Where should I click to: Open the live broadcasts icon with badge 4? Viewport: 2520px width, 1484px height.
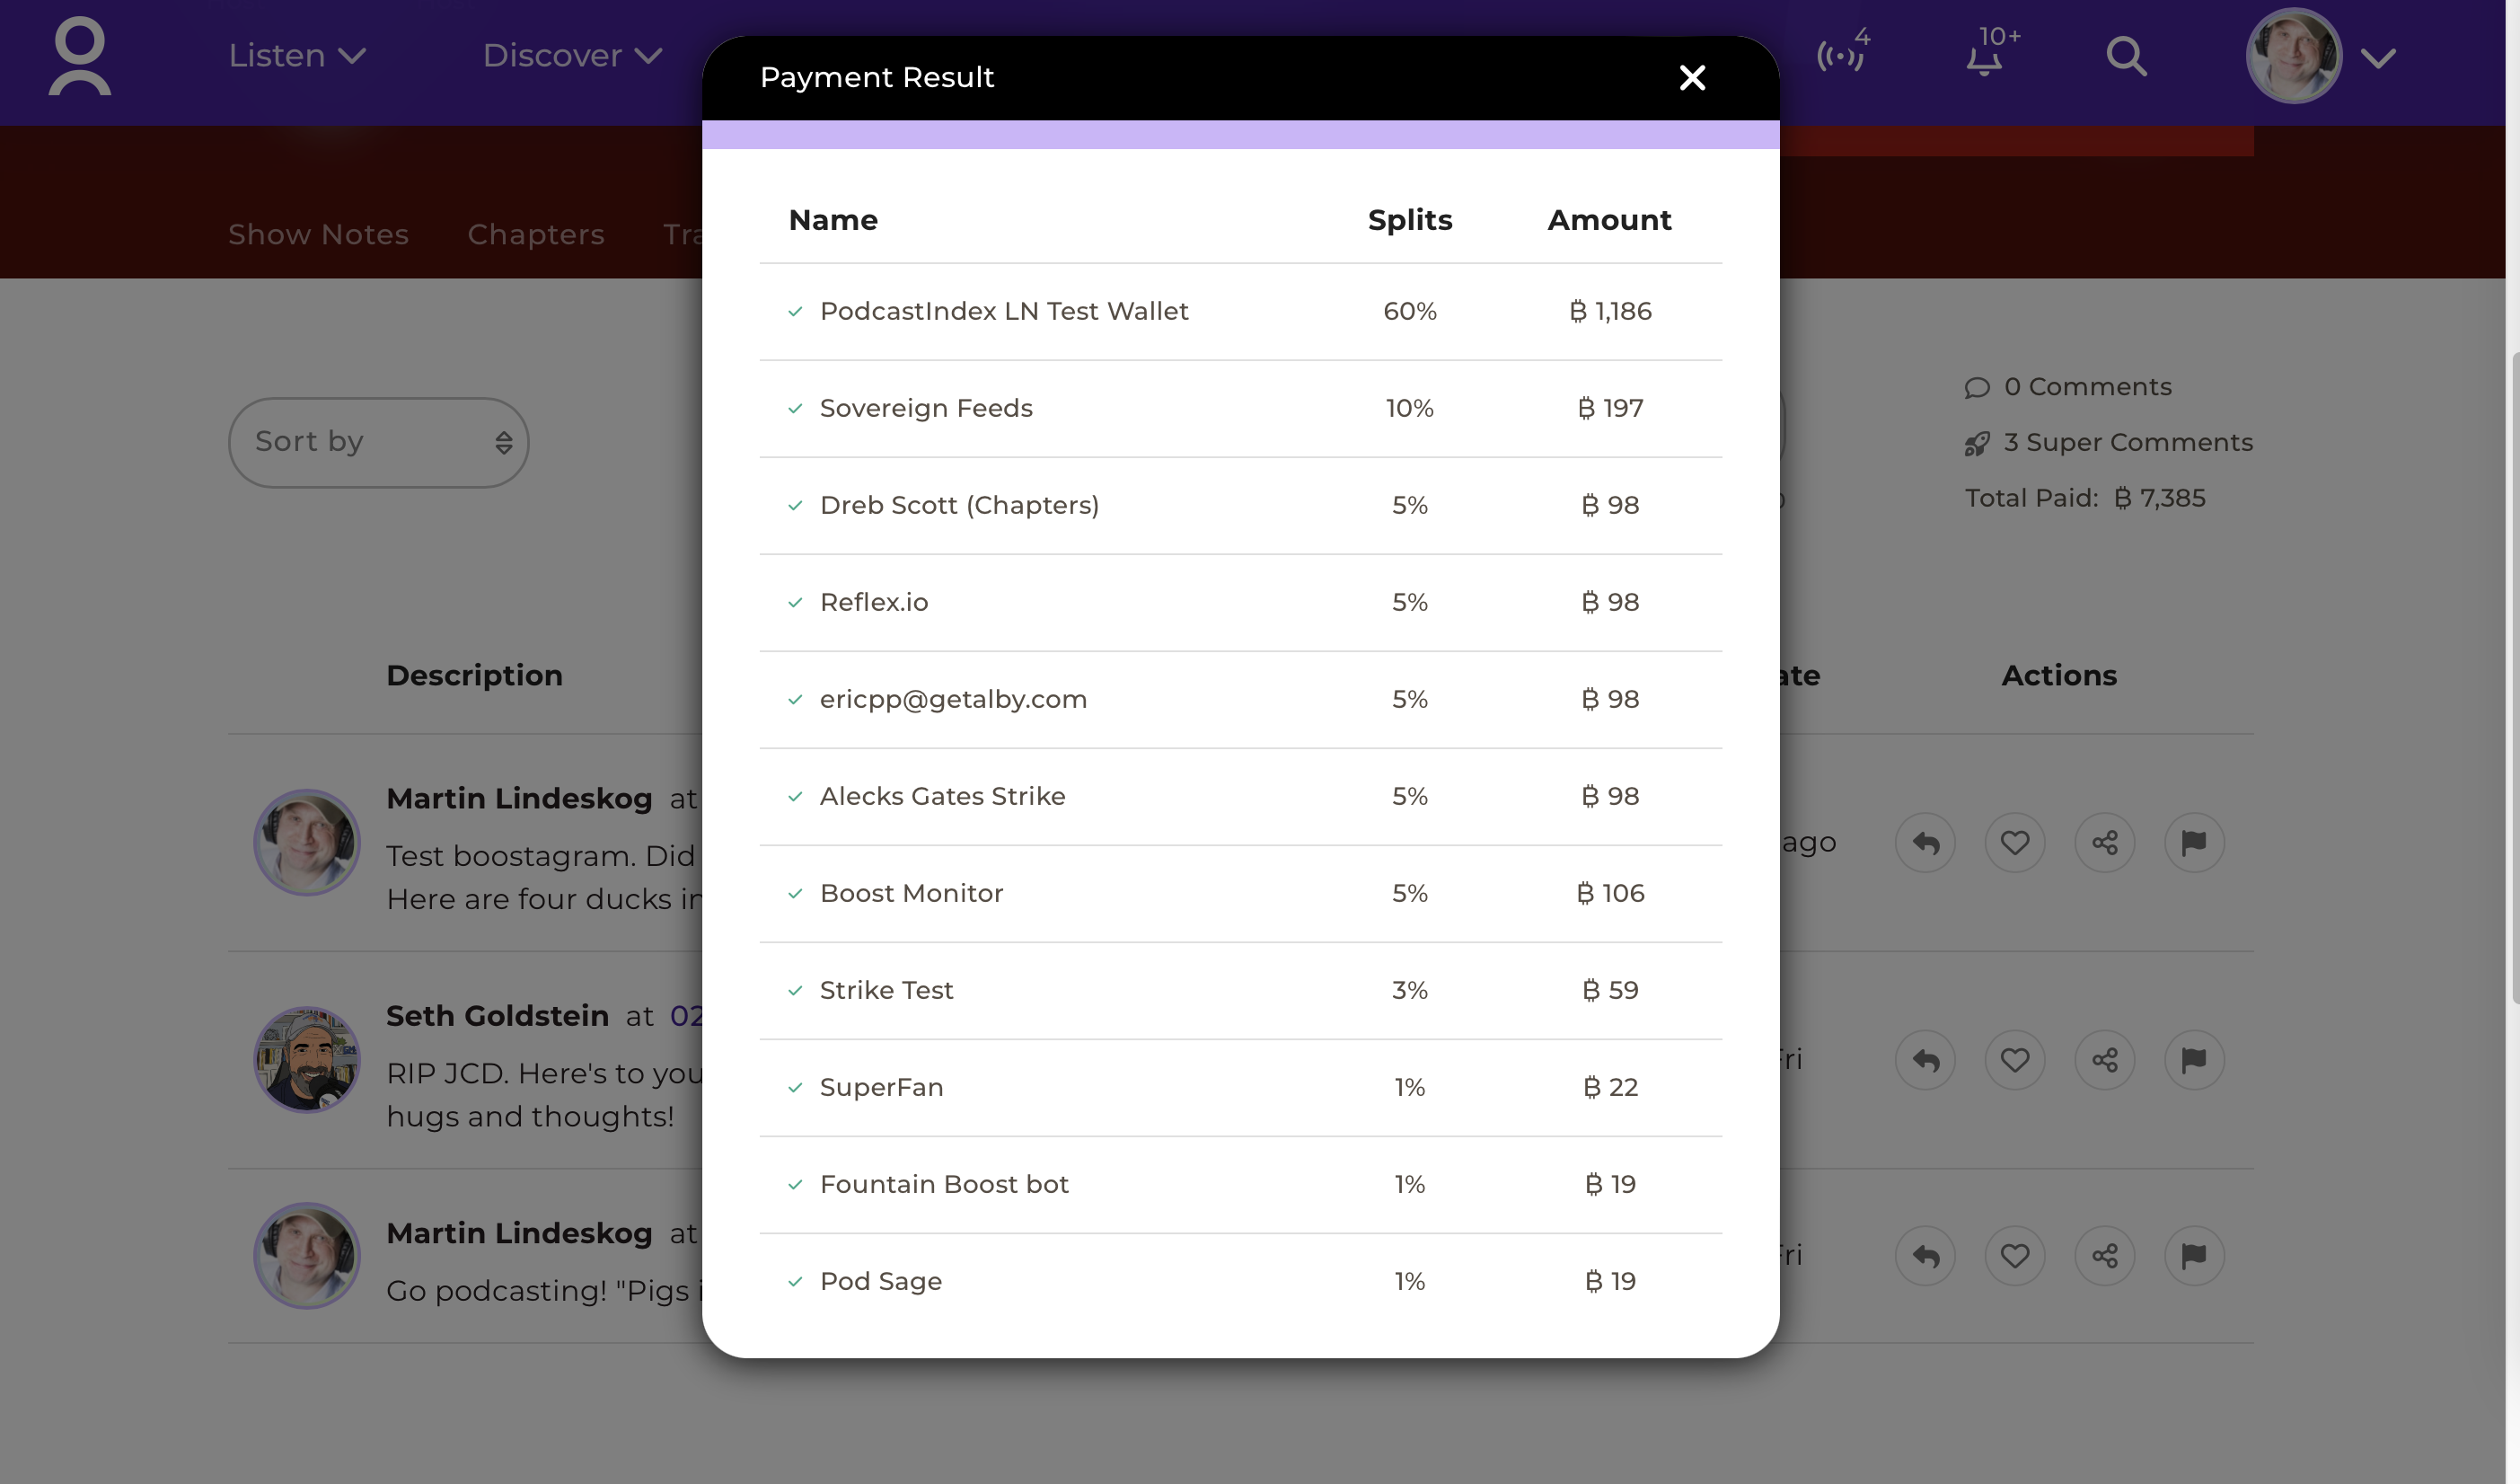(1843, 52)
